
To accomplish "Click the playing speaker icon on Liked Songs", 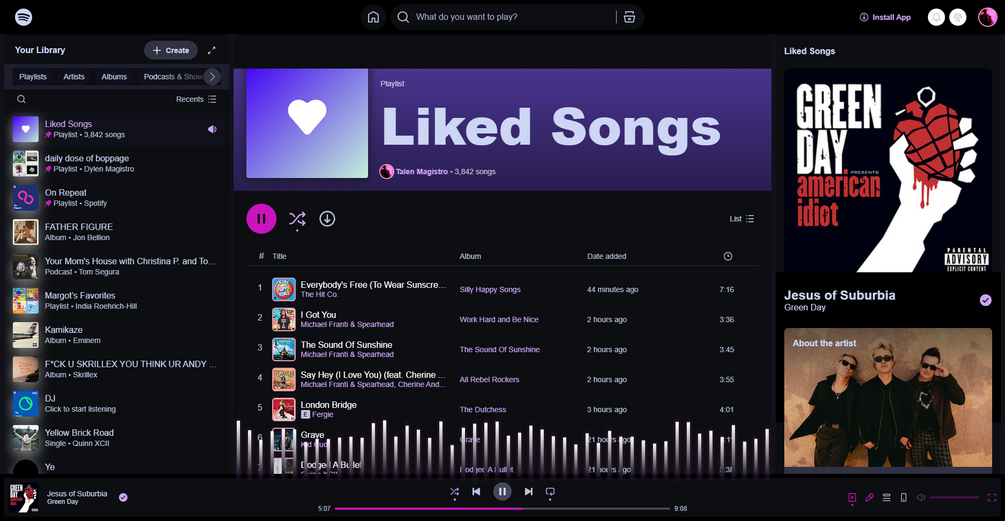I will (212, 129).
